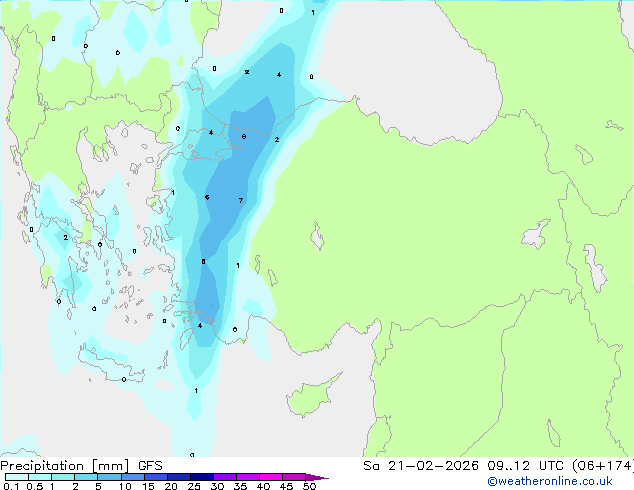Pick the 25–30 mm navy legend swatch
This screenshot has height=490, width=634.
(x=201, y=477)
